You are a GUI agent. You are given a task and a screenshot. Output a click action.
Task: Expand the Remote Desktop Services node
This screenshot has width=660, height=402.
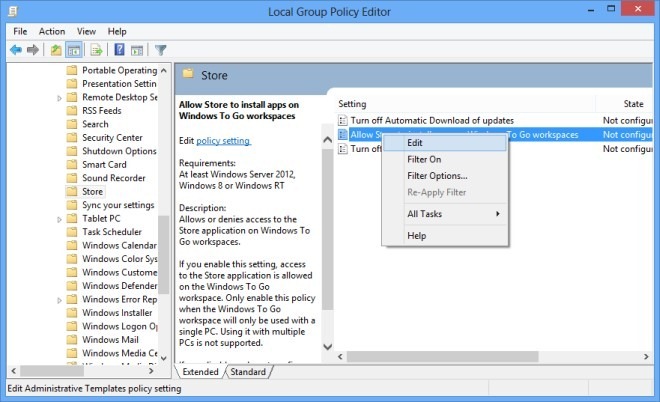click(59, 98)
